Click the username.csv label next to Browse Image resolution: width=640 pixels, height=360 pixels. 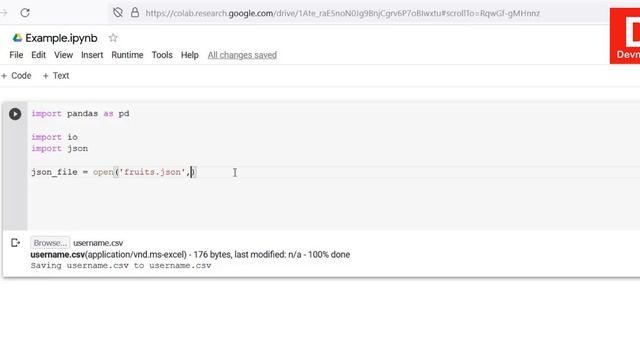pyautogui.click(x=98, y=243)
